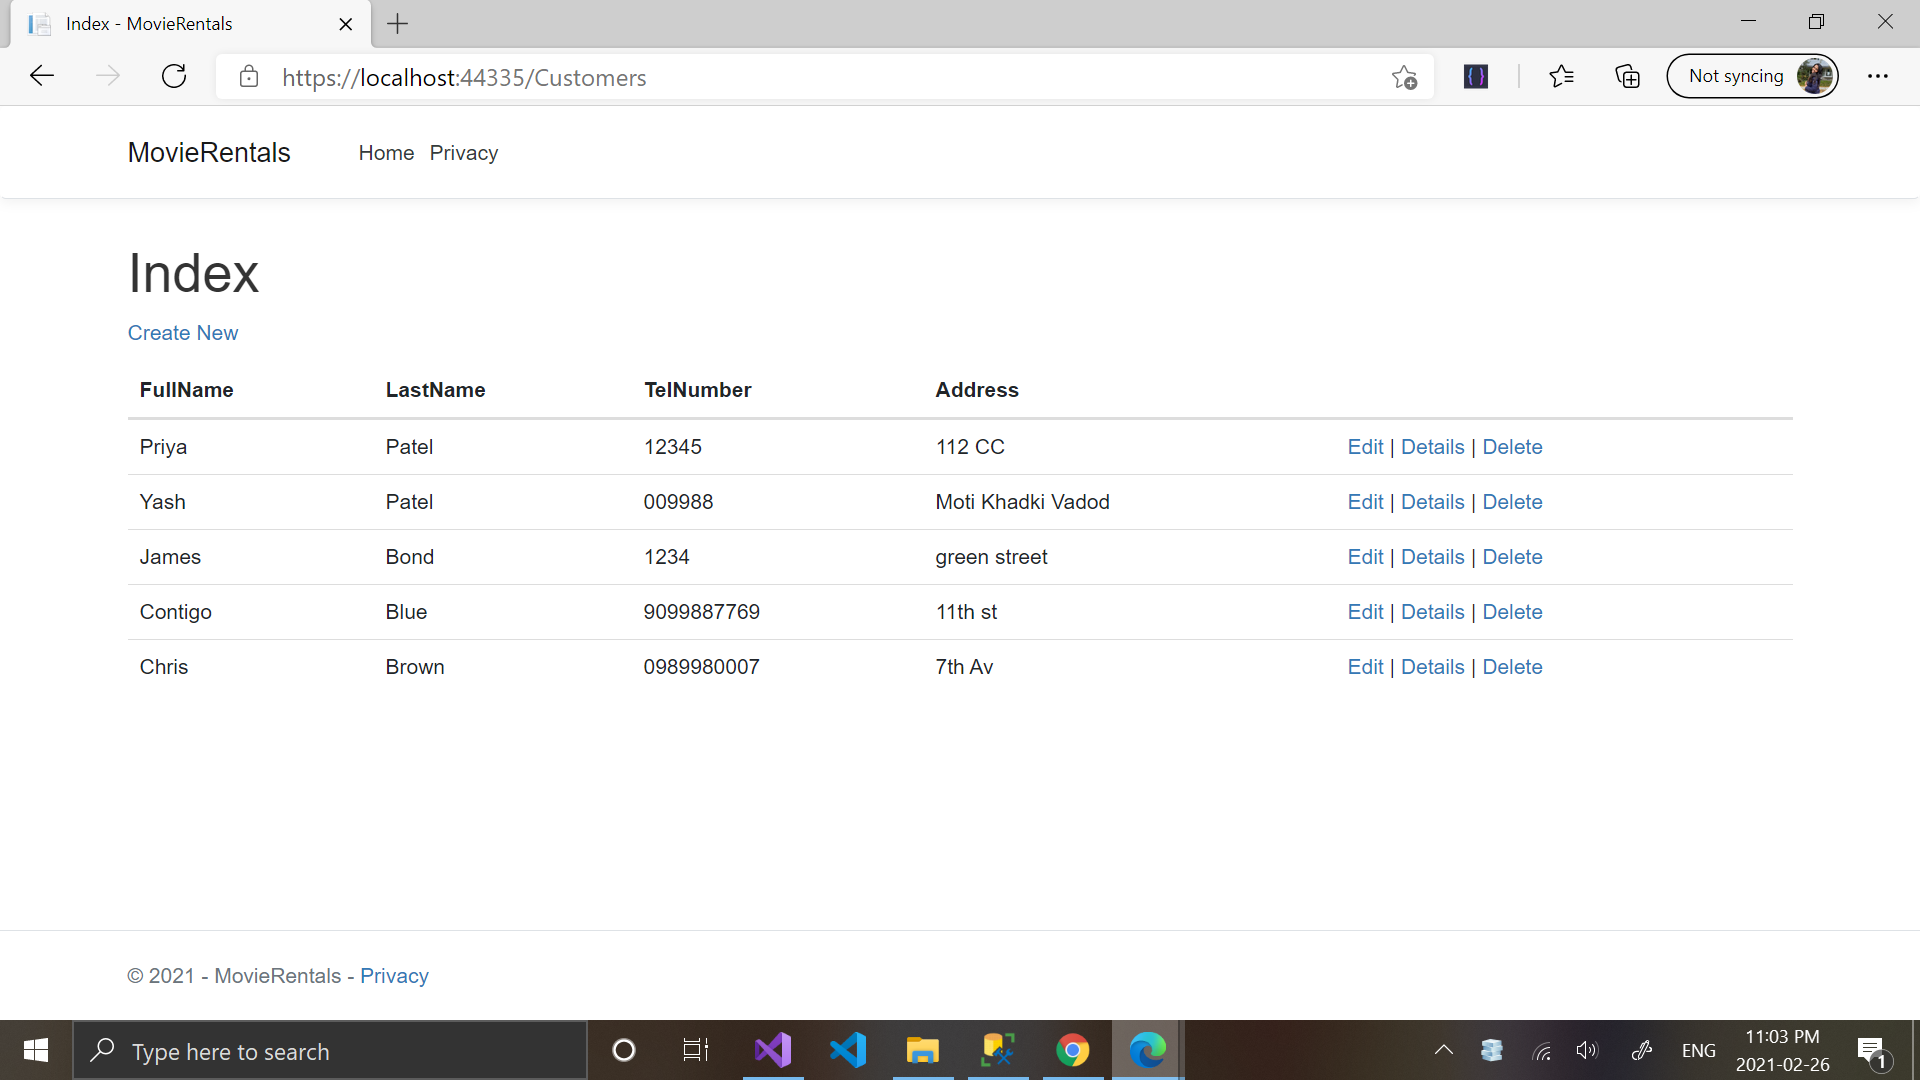Edit the James Bond customer

coord(1365,557)
